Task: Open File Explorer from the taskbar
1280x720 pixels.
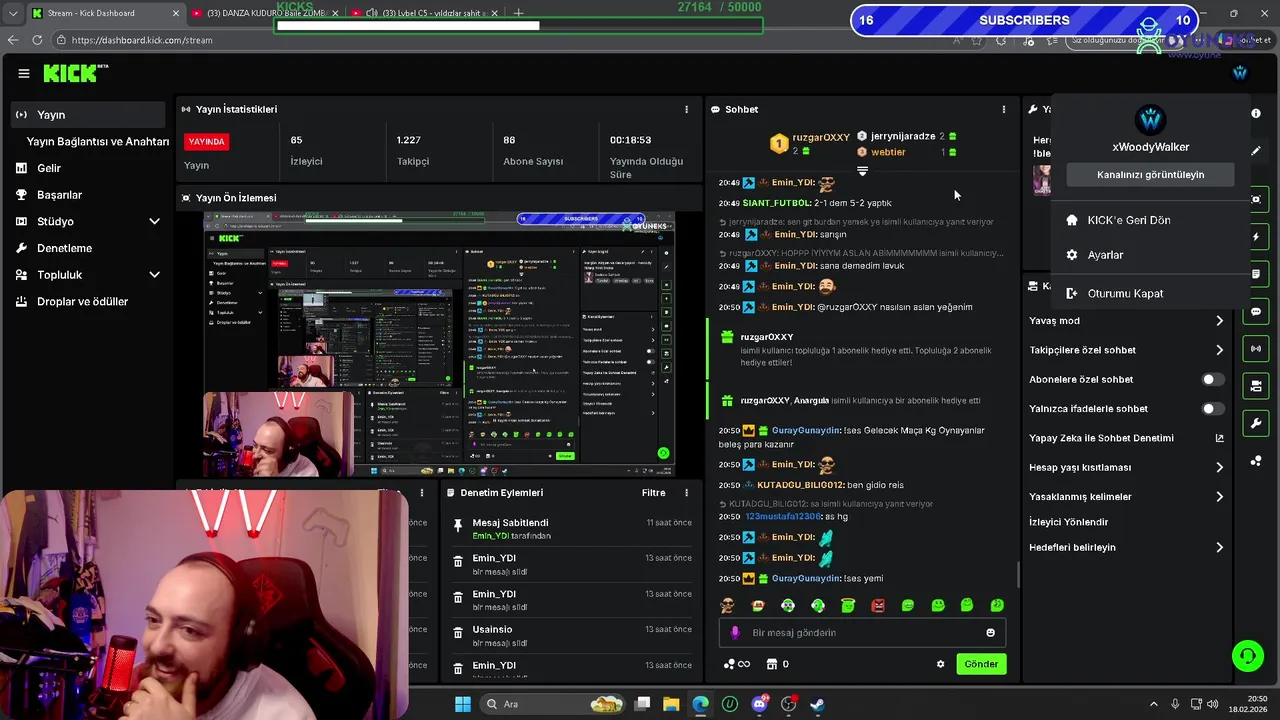Action: (x=671, y=704)
